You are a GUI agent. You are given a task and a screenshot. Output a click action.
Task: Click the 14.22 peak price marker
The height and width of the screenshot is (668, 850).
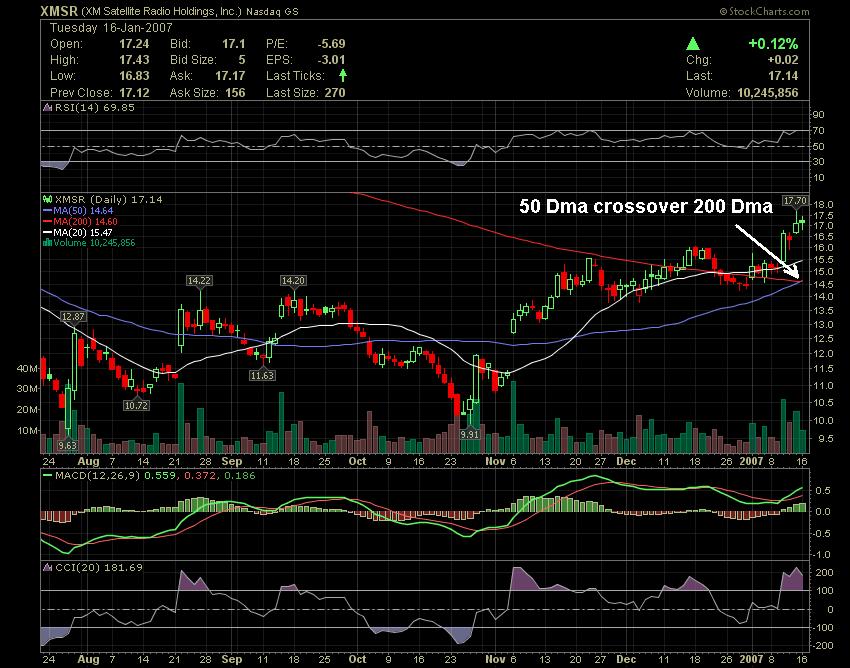[199, 280]
